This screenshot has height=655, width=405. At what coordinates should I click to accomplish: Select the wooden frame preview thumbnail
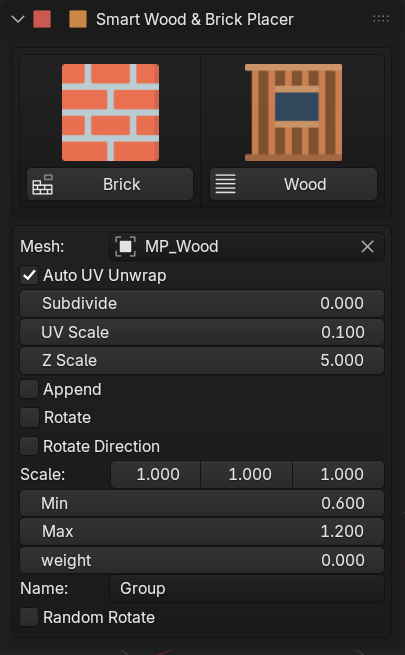tap(294, 112)
